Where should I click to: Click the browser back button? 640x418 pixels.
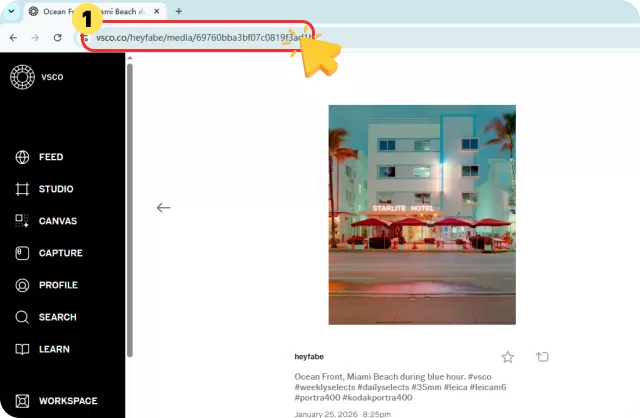pyautogui.click(x=13, y=38)
